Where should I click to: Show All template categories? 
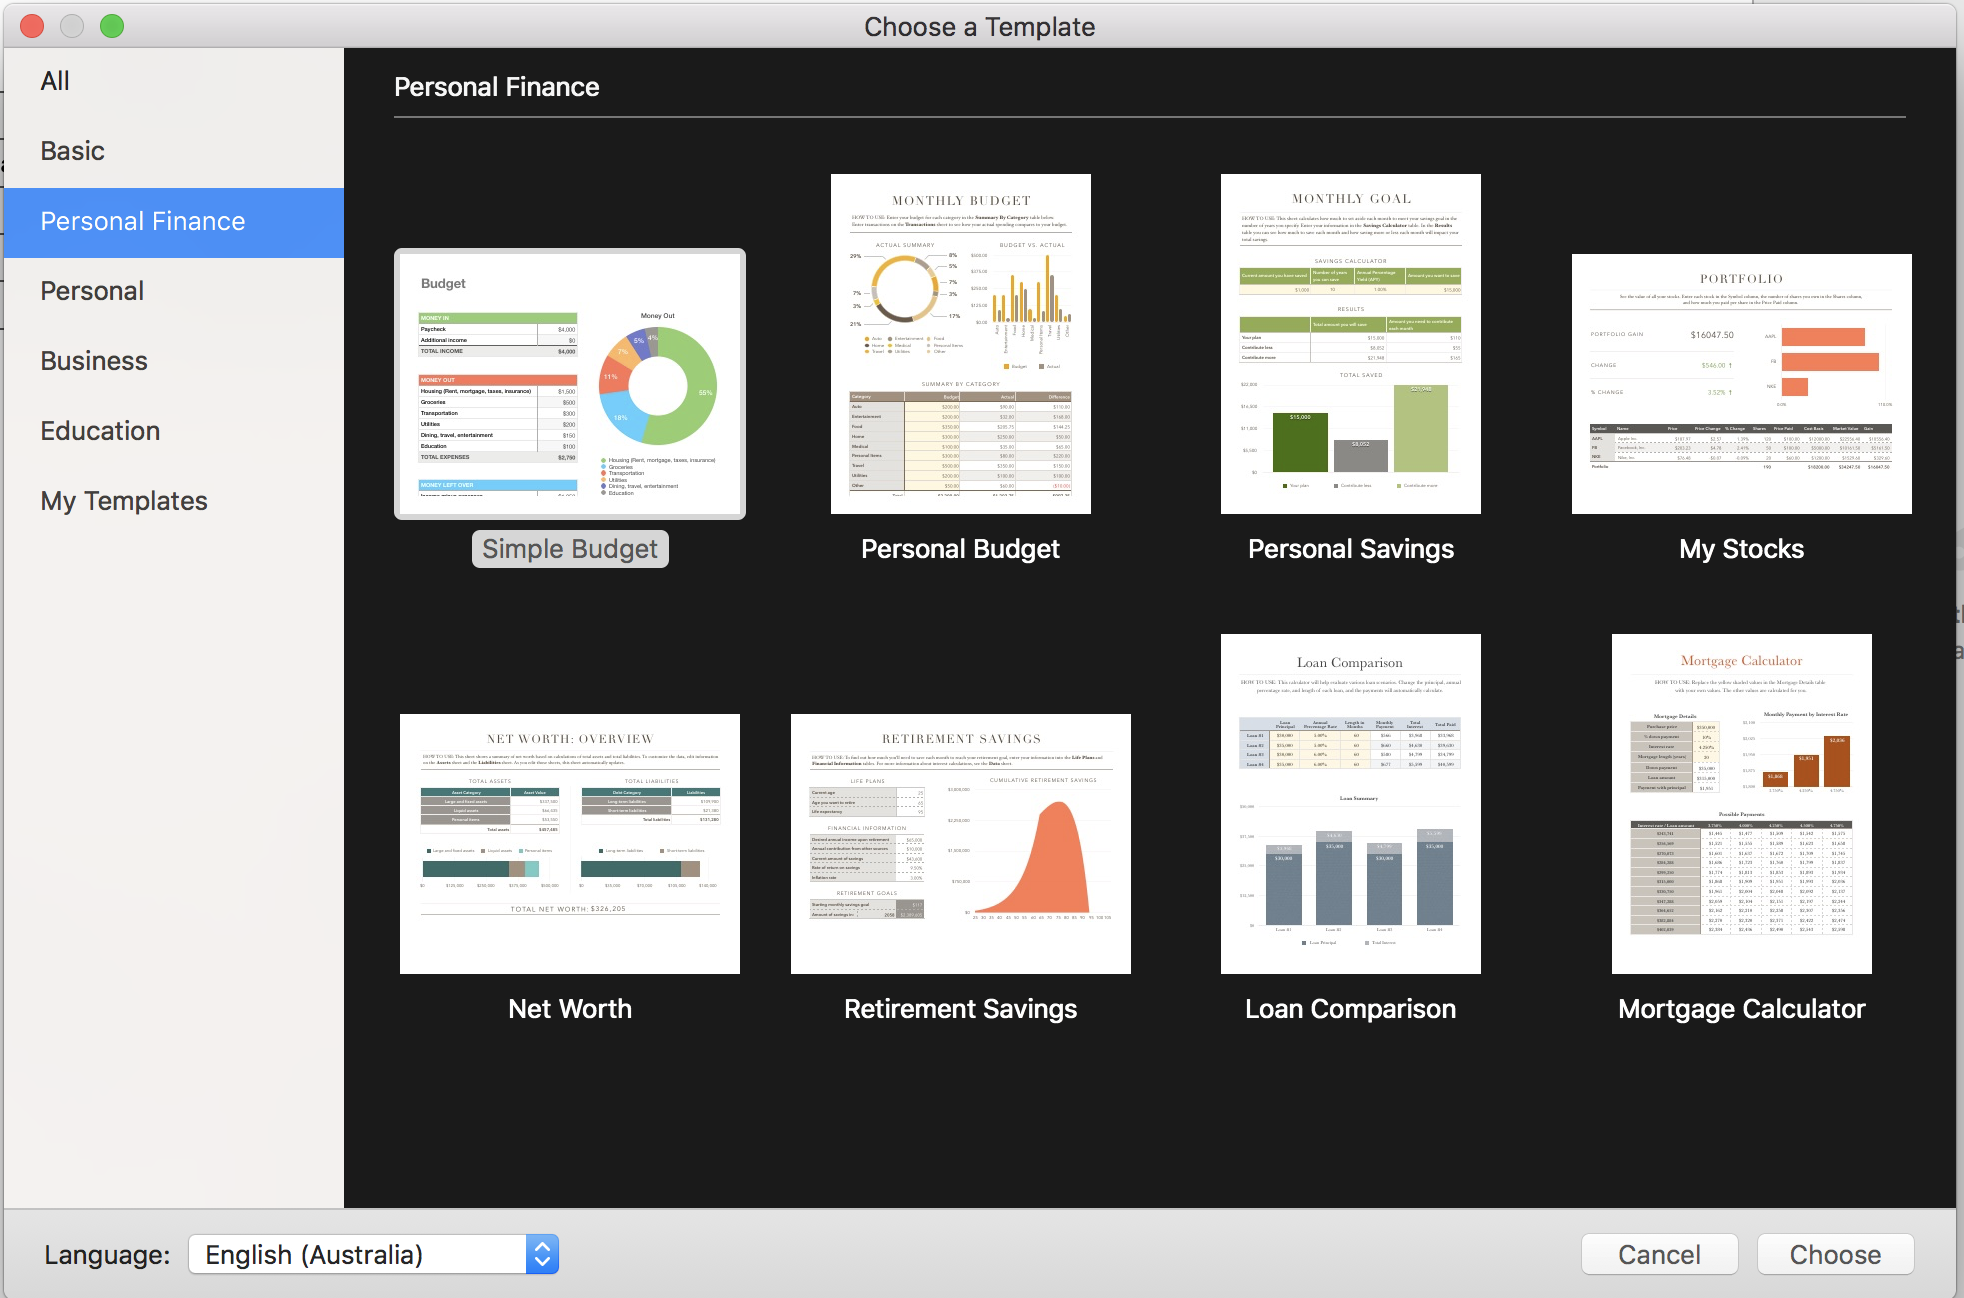click(x=55, y=81)
